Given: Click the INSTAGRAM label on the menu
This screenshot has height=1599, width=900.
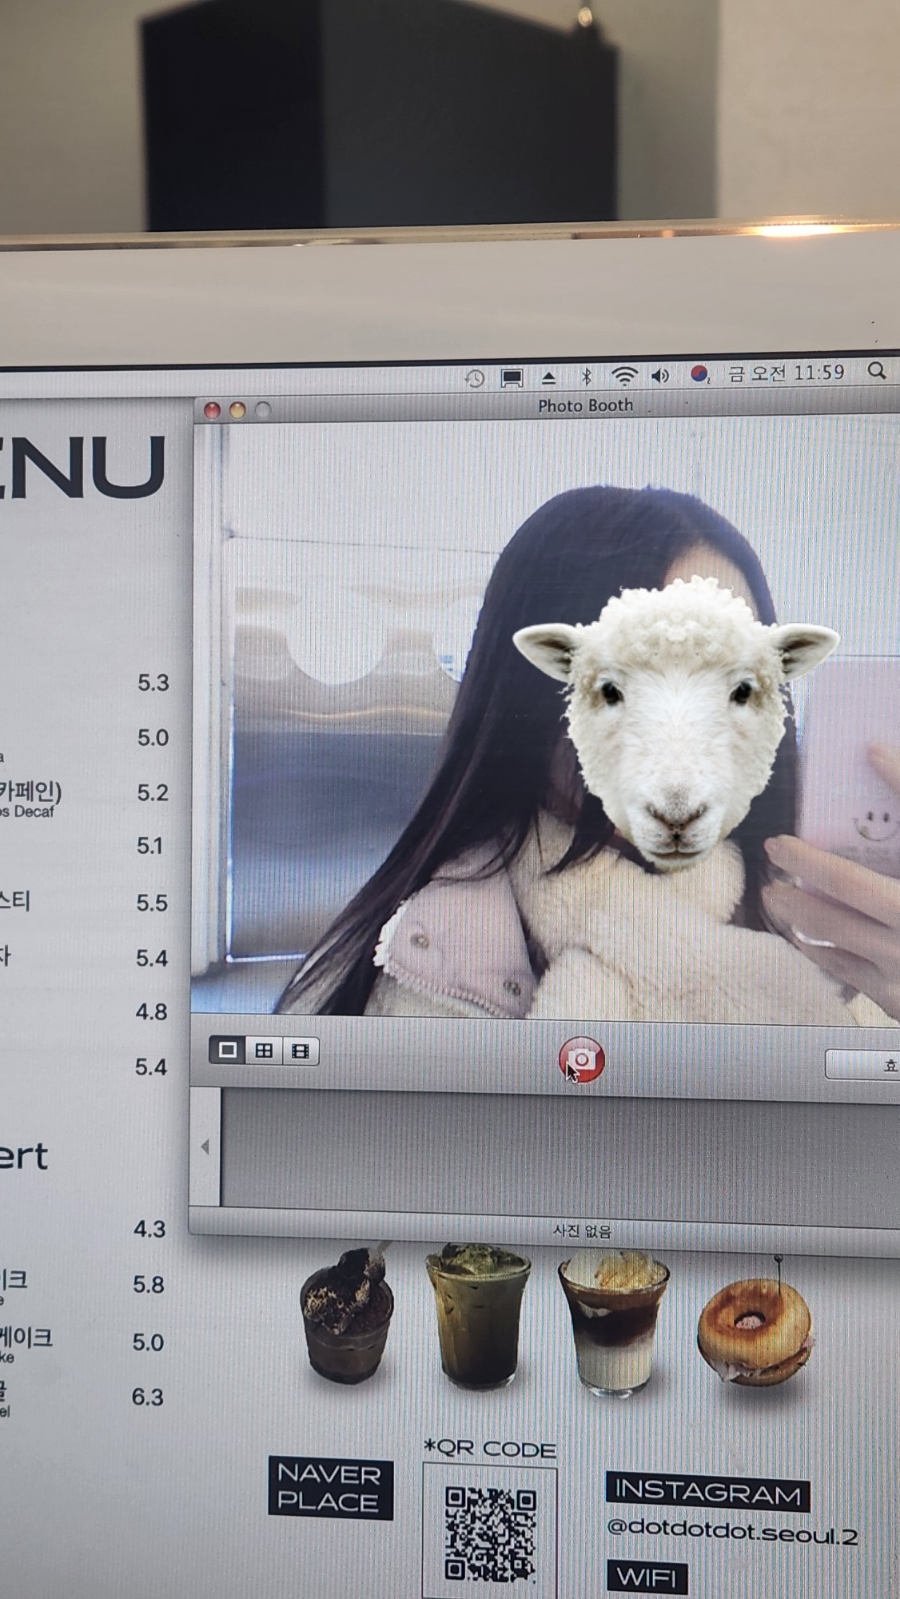Looking at the screenshot, I should 708,1492.
